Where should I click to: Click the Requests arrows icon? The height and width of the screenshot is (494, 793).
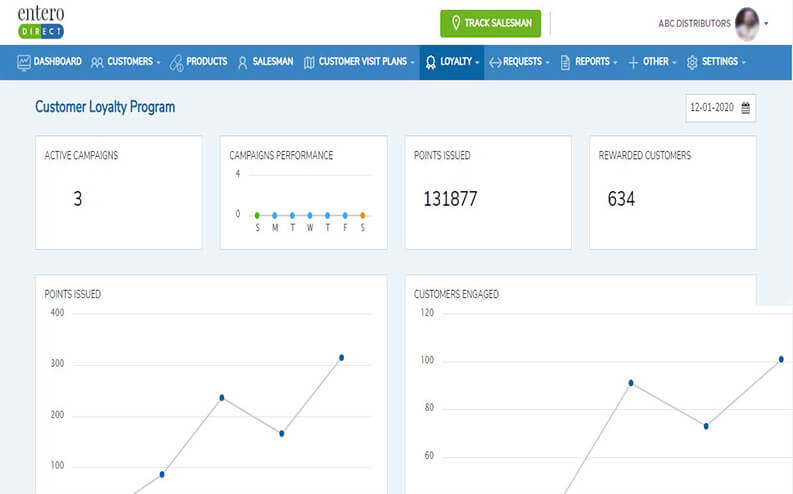coord(495,62)
